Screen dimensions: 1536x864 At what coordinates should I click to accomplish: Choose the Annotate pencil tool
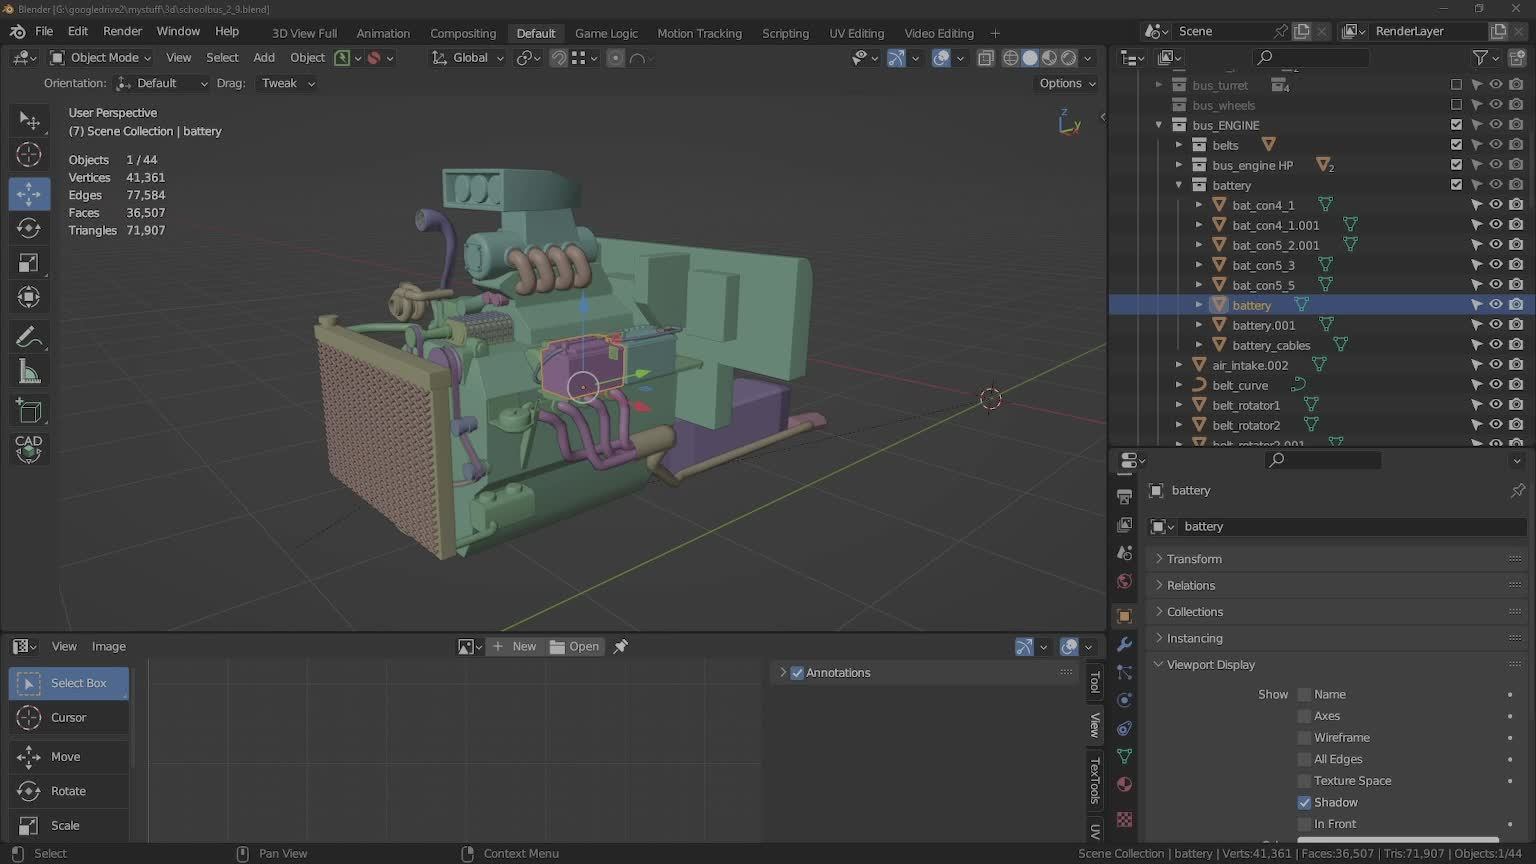(29, 337)
